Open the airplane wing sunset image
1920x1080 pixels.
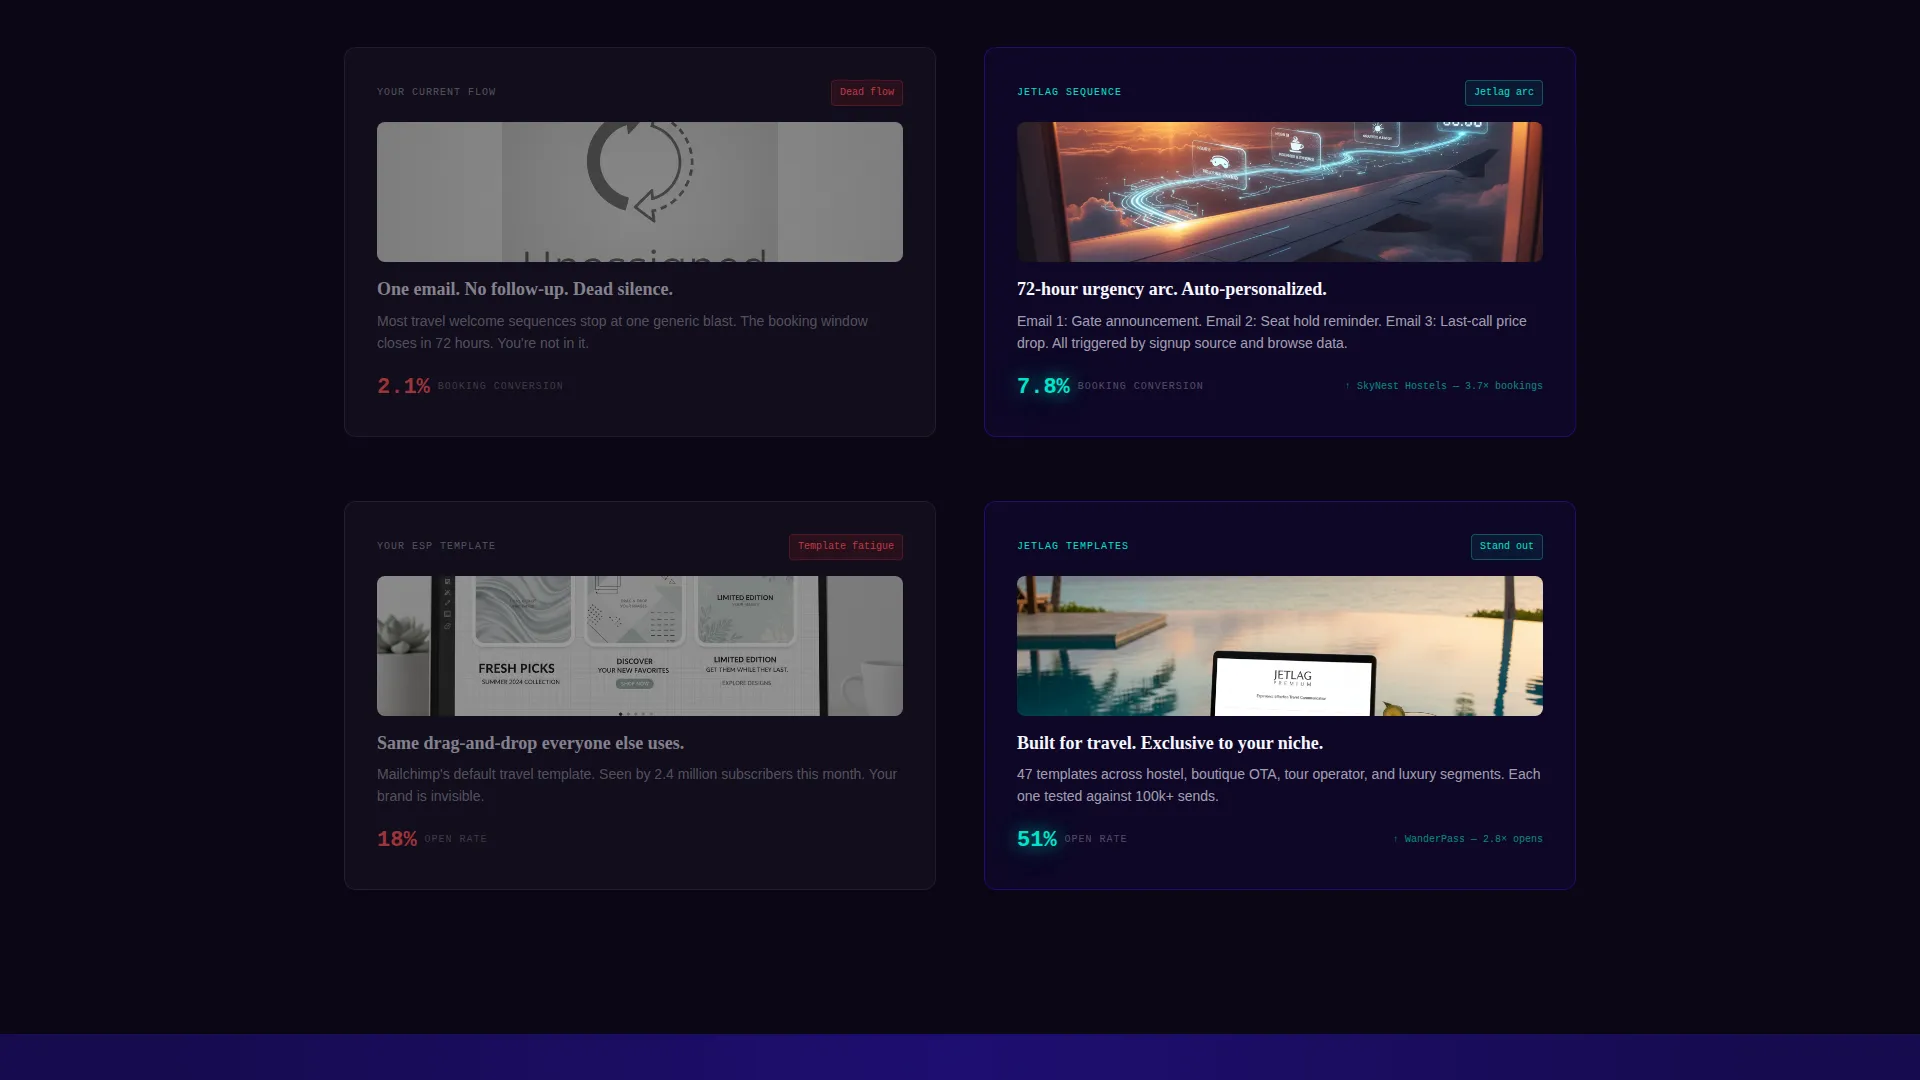1280,192
